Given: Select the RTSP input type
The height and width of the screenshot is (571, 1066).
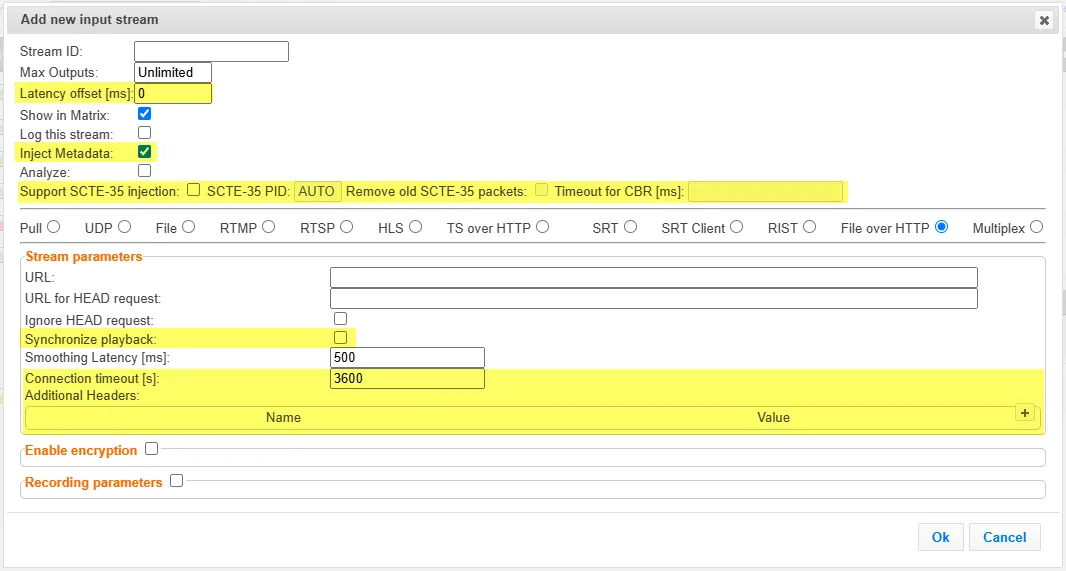Looking at the screenshot, I should pos(347,226).
